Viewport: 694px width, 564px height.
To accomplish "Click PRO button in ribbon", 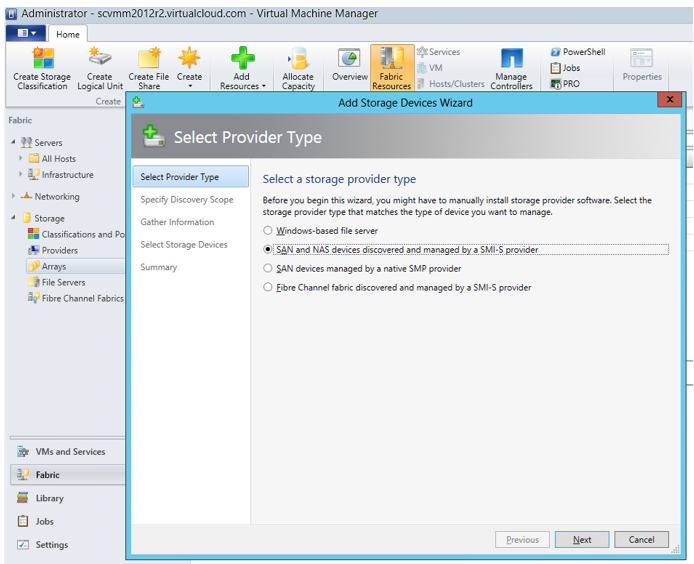I will click(565, 84).
